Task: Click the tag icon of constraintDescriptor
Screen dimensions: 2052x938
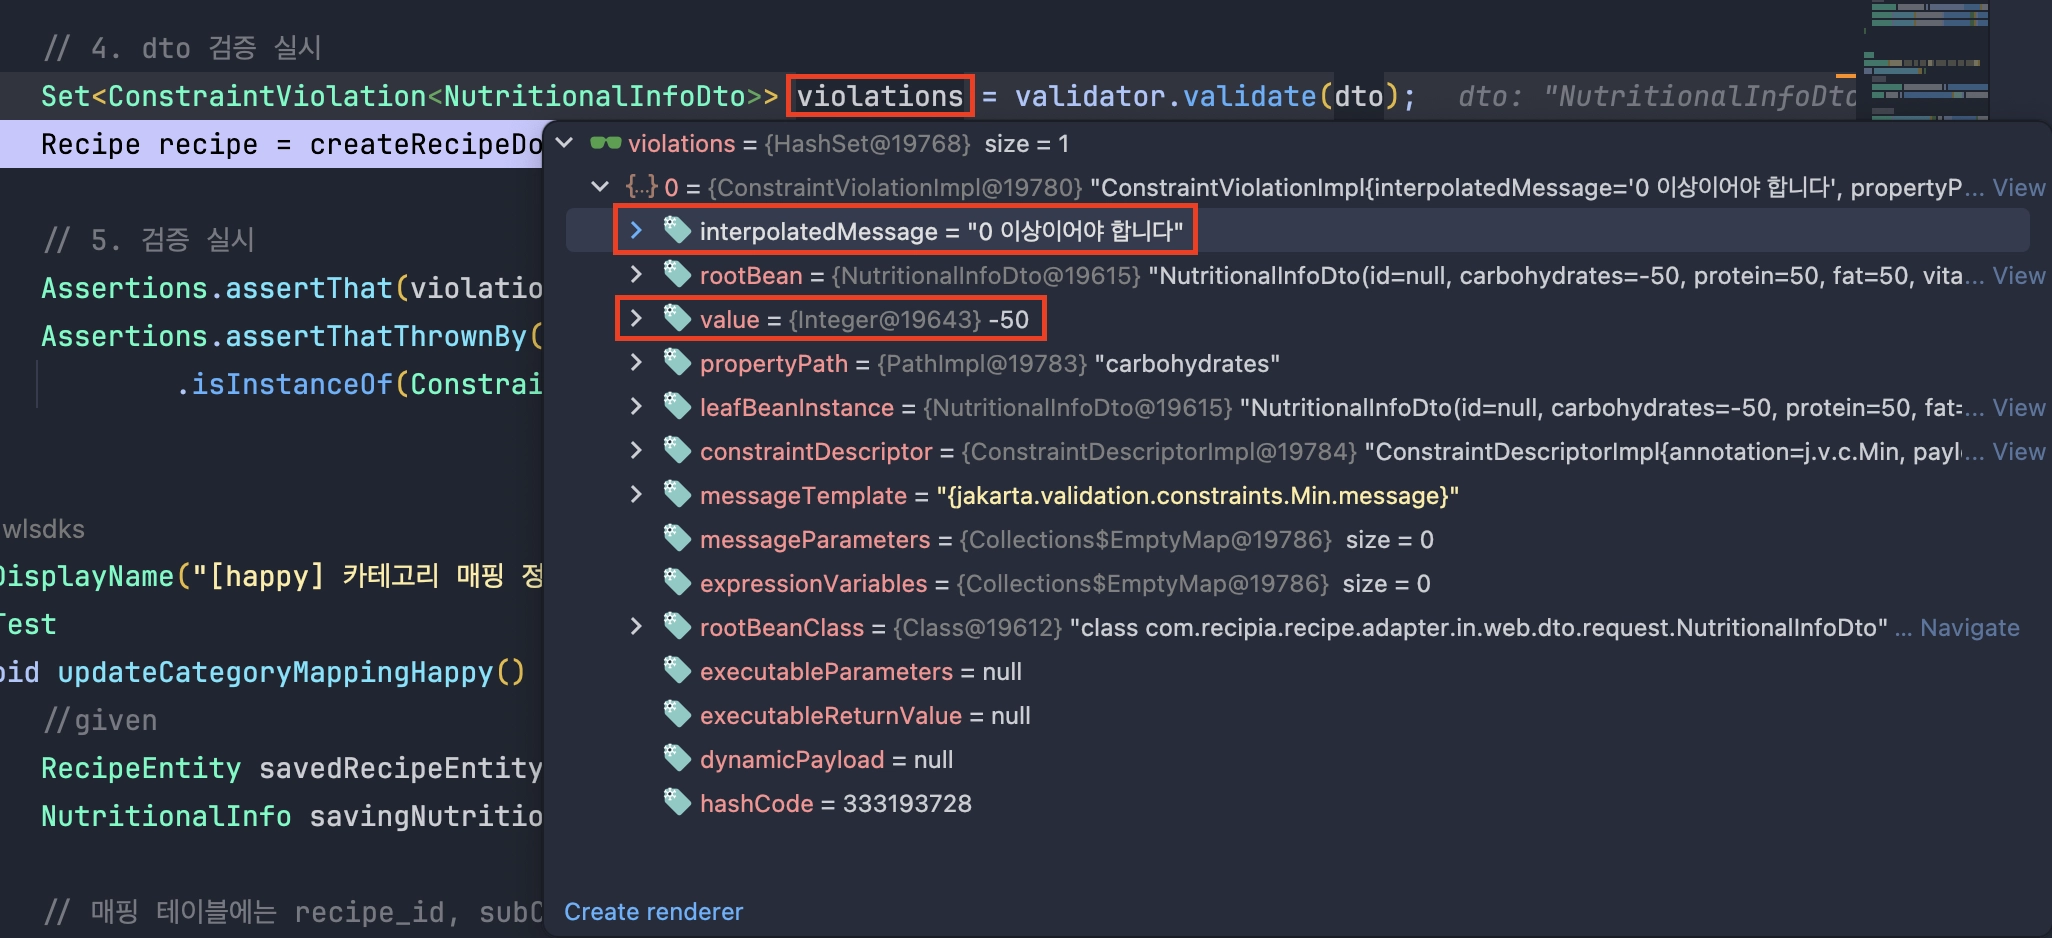Action: 678,451
